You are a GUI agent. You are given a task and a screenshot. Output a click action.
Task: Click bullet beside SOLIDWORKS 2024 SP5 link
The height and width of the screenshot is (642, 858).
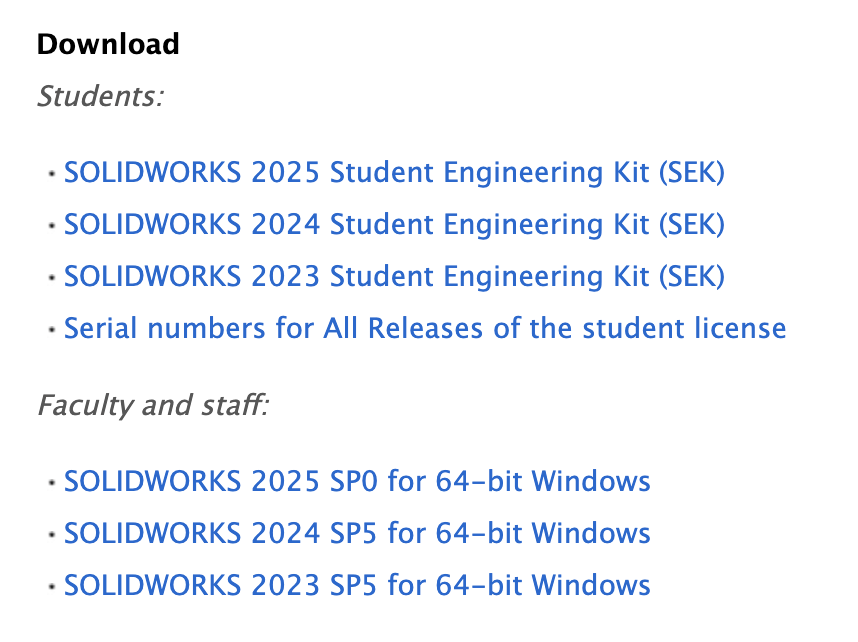[51, 535]
